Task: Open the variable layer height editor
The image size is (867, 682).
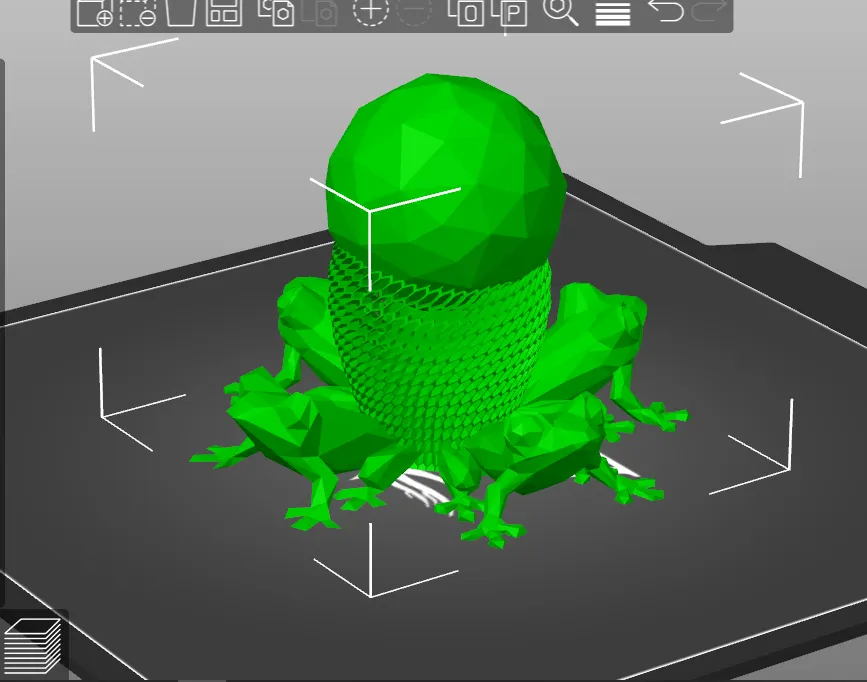Action: click(613, 14)
